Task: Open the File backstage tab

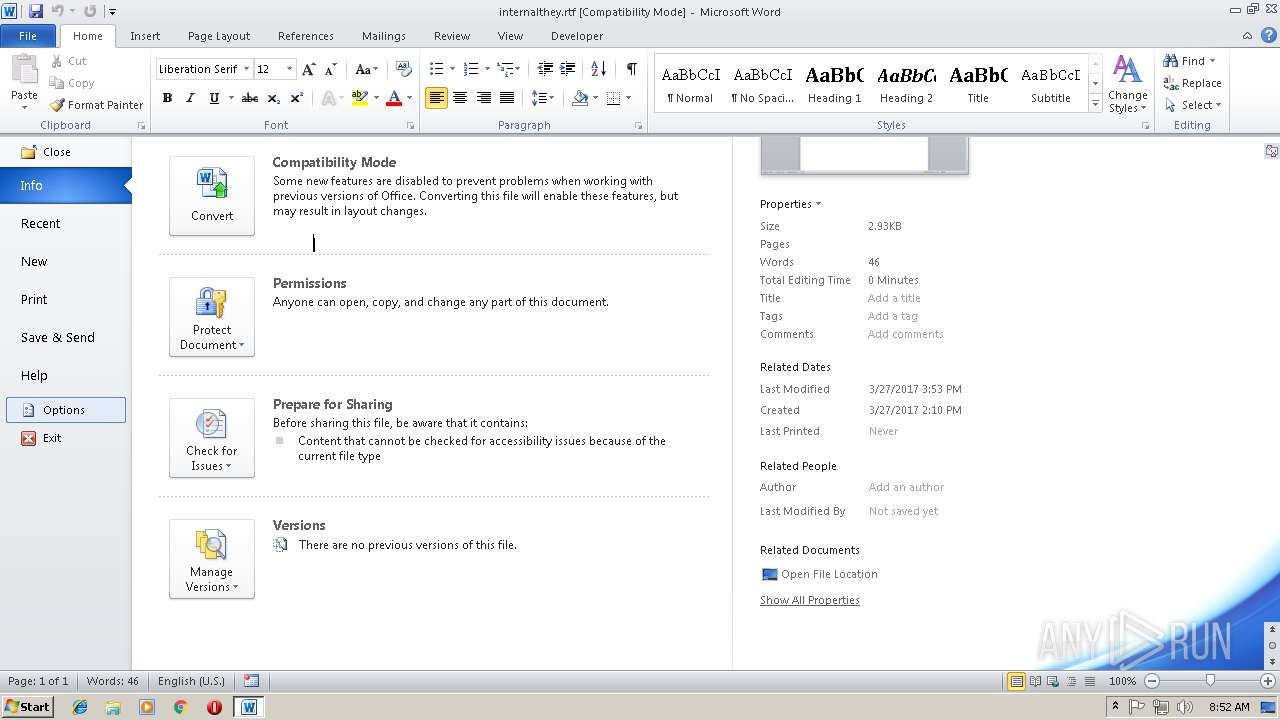Action: coord(28,36)
